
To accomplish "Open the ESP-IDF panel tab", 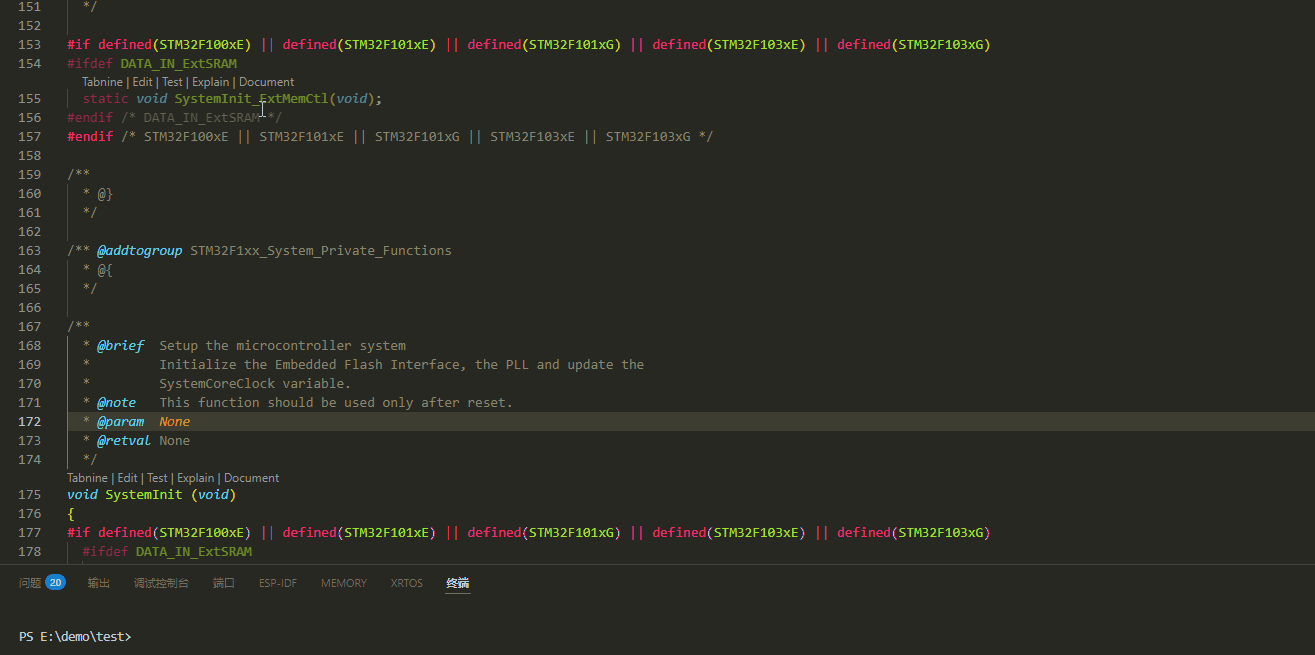I will point(278,582).
